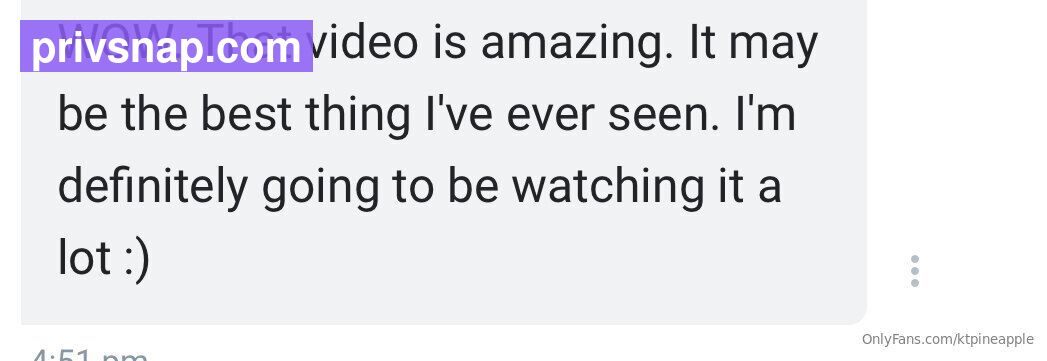This screenshot has height=361, width=1047.
Task: Select the gray chat message bubble
Action: click(x=444, y=162)
